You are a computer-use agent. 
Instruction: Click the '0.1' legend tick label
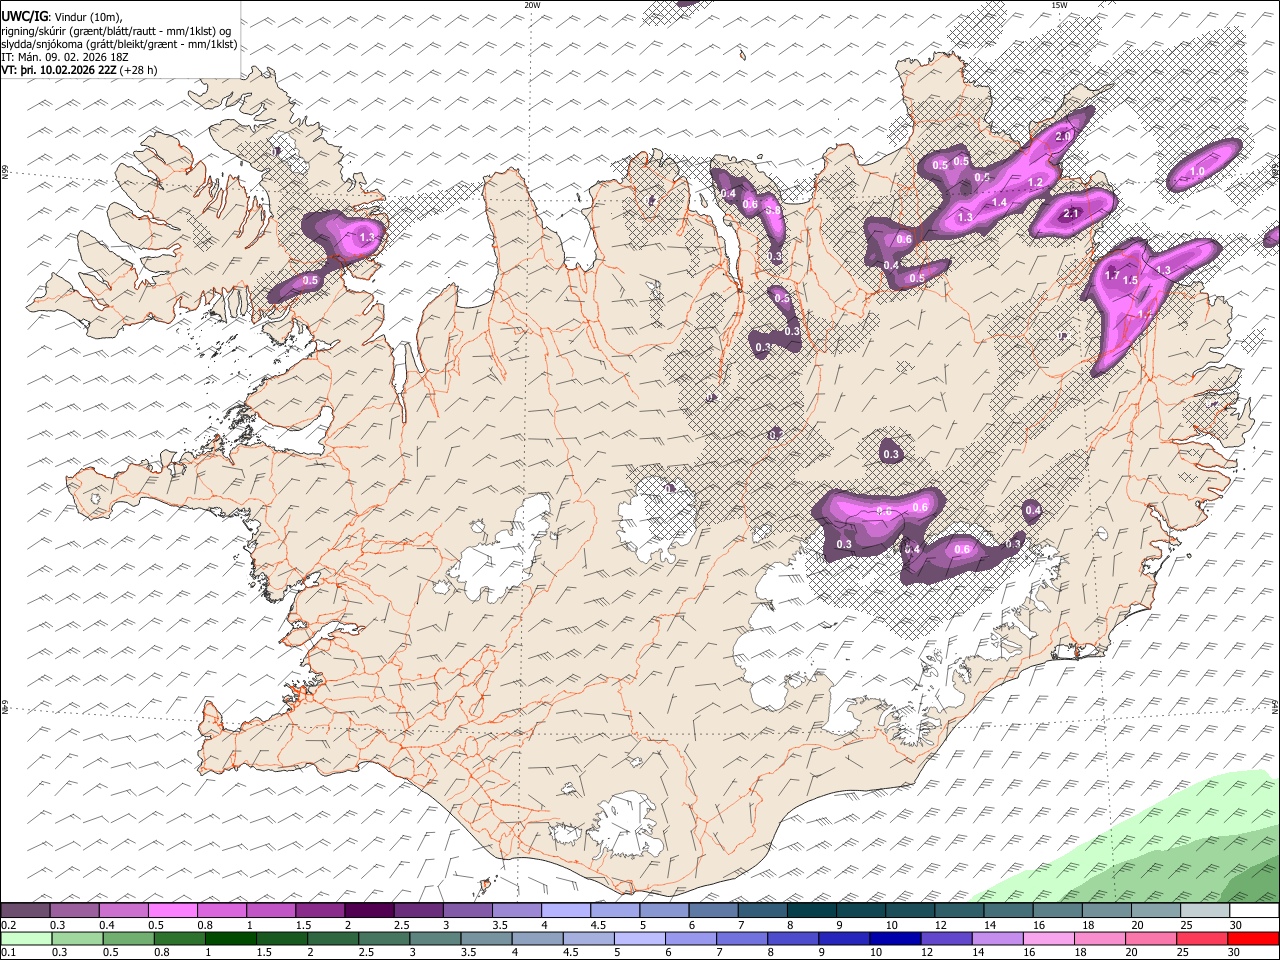point(6,952)
